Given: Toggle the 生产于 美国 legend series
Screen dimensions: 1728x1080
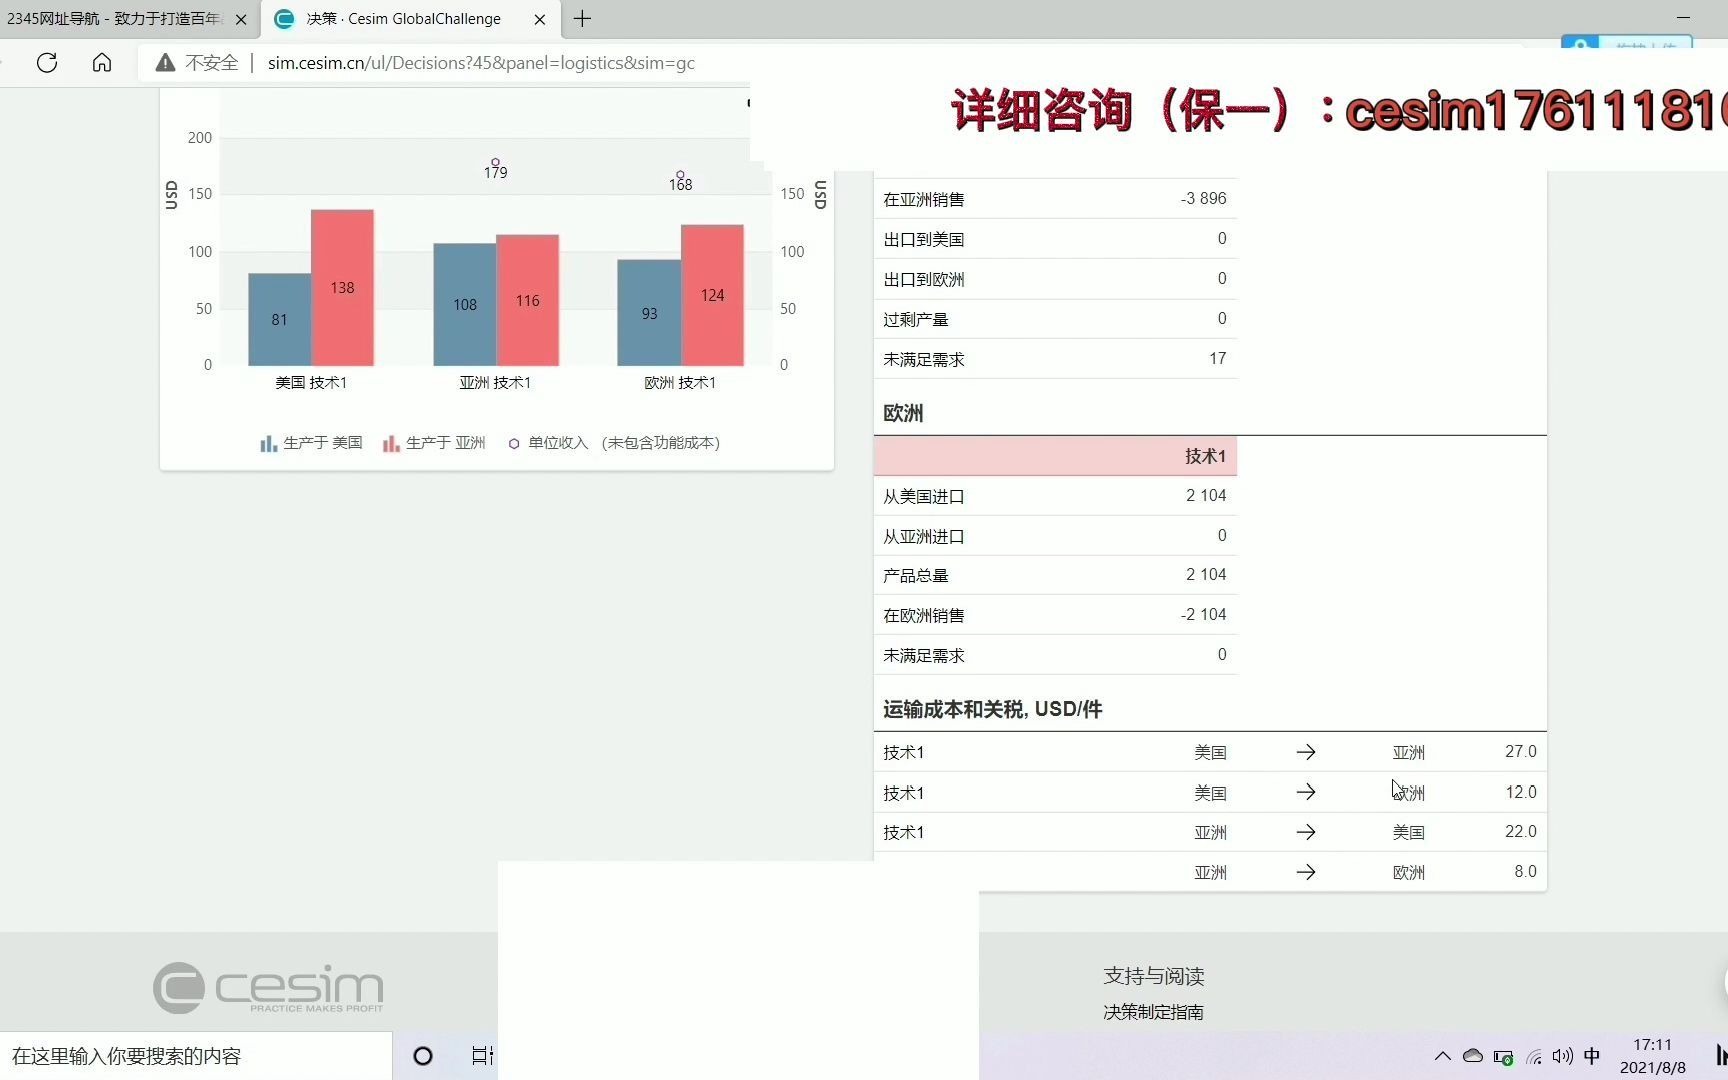Looking at the screenshot, I should [x=311, y=443].
